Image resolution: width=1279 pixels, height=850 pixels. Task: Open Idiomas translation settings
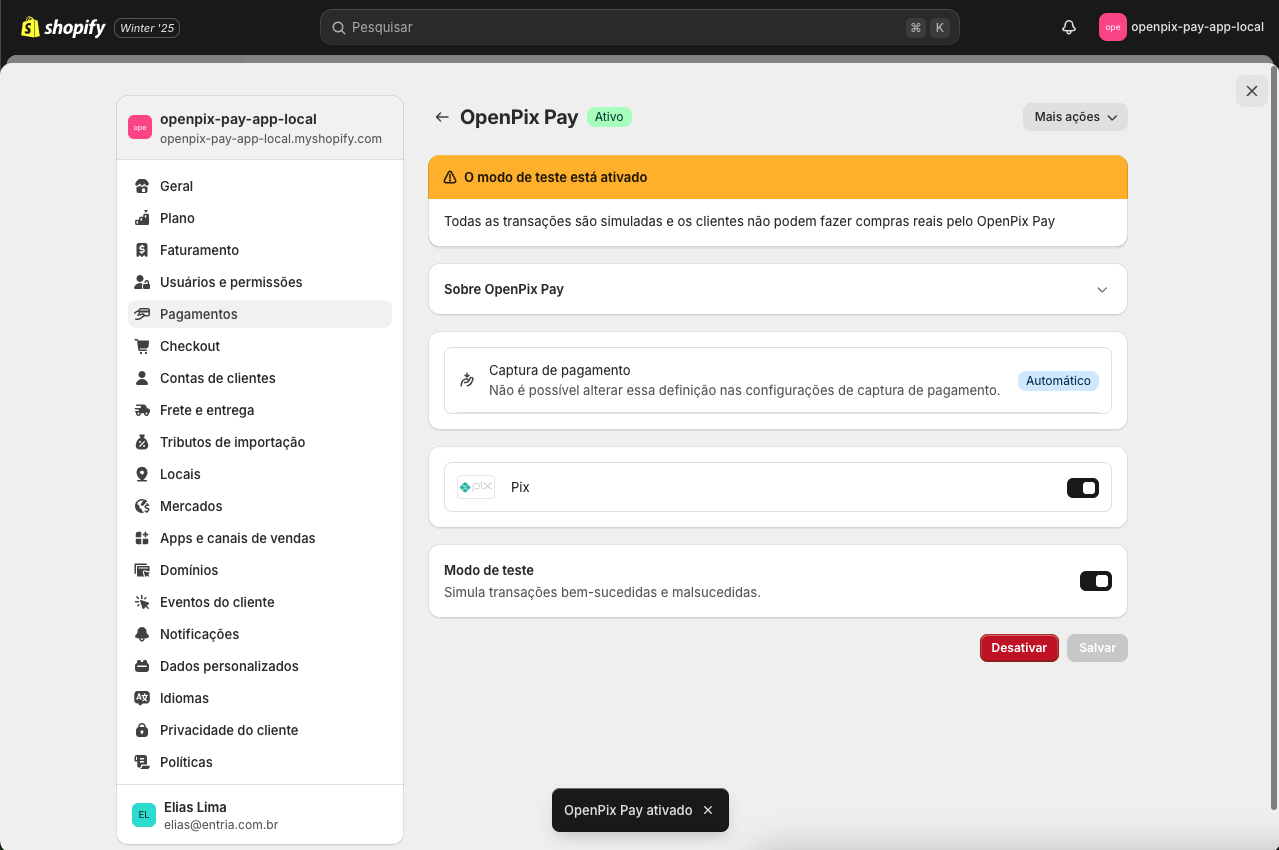point(183,698)
